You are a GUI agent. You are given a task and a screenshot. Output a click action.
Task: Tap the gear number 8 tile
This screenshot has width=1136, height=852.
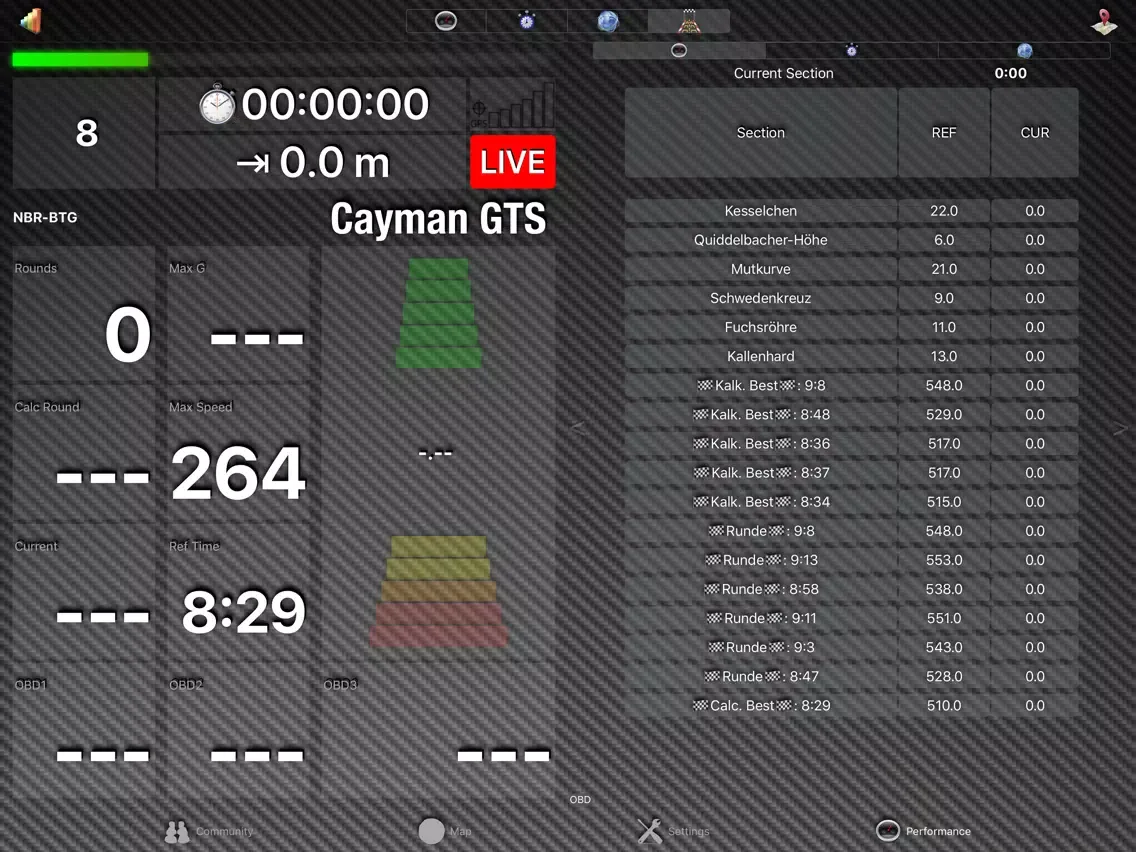[x=84, y=133]
